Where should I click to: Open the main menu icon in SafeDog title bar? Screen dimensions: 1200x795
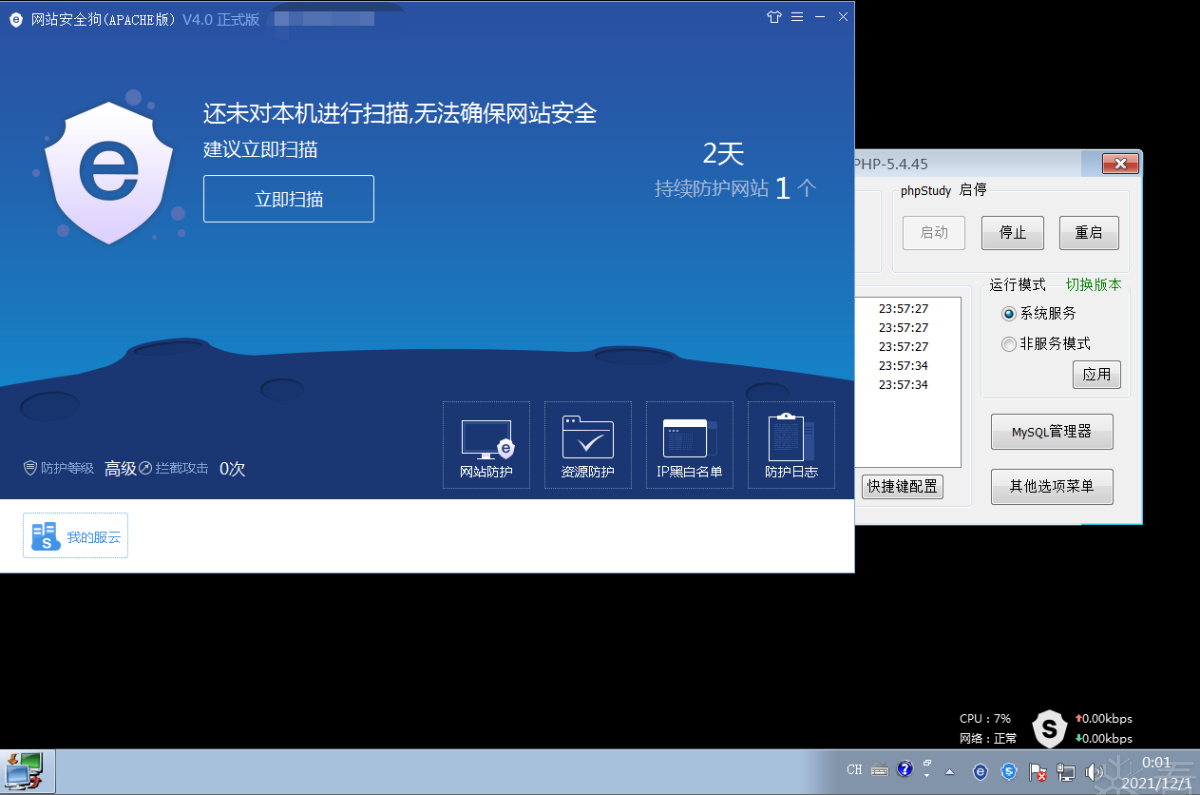(x=797, y=17)
